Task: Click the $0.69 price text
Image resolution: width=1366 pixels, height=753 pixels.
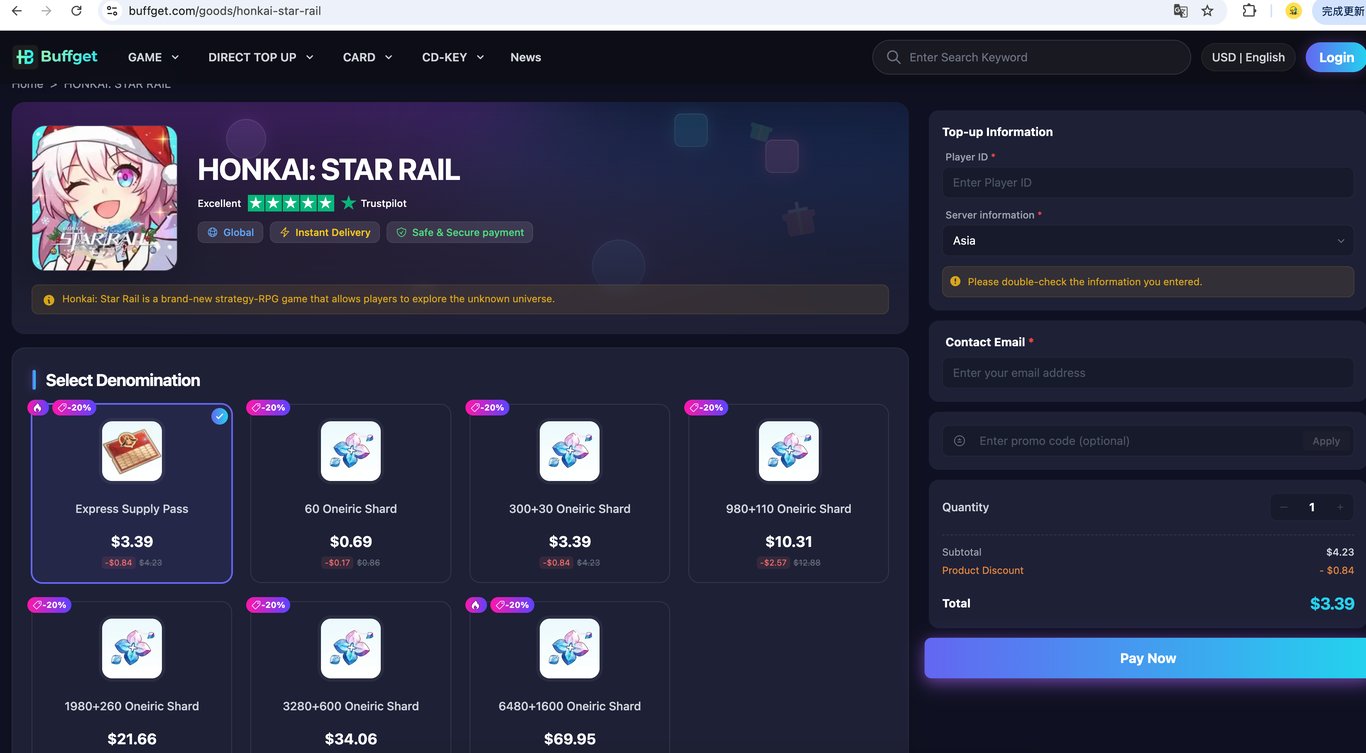Action: [x=351, y=542]
